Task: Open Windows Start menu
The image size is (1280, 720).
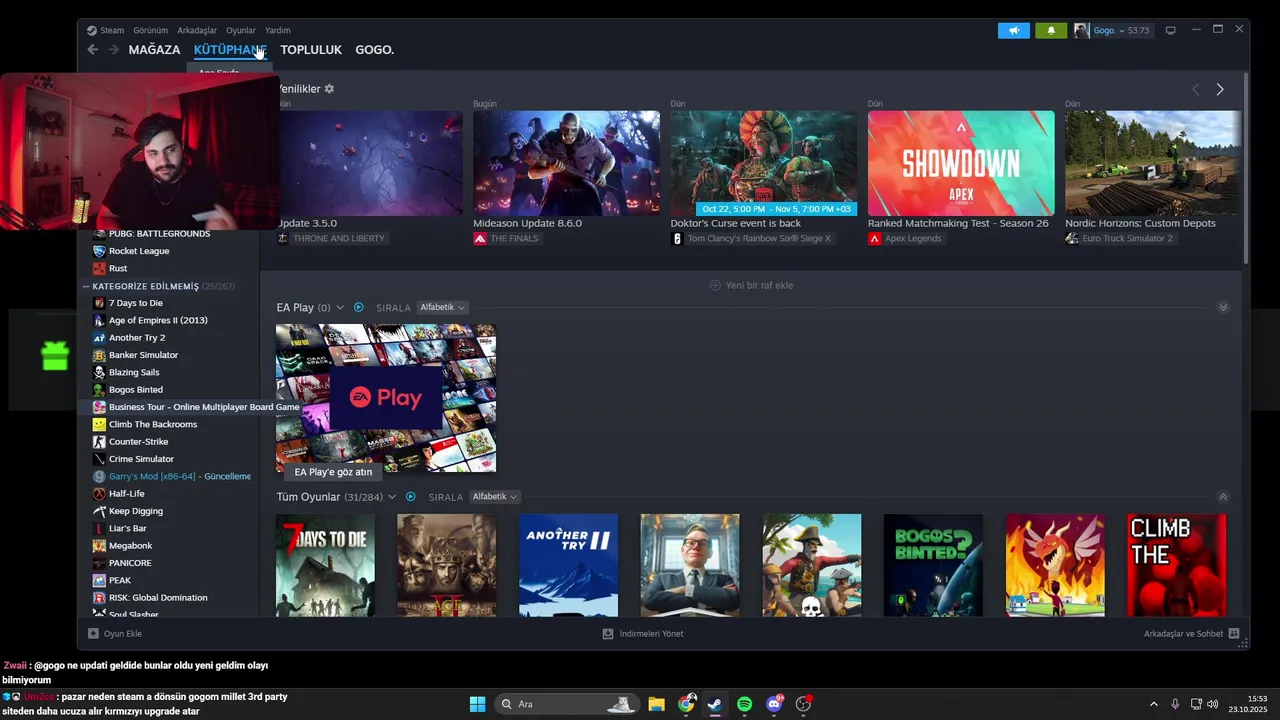Action: (x=477, y=704)
